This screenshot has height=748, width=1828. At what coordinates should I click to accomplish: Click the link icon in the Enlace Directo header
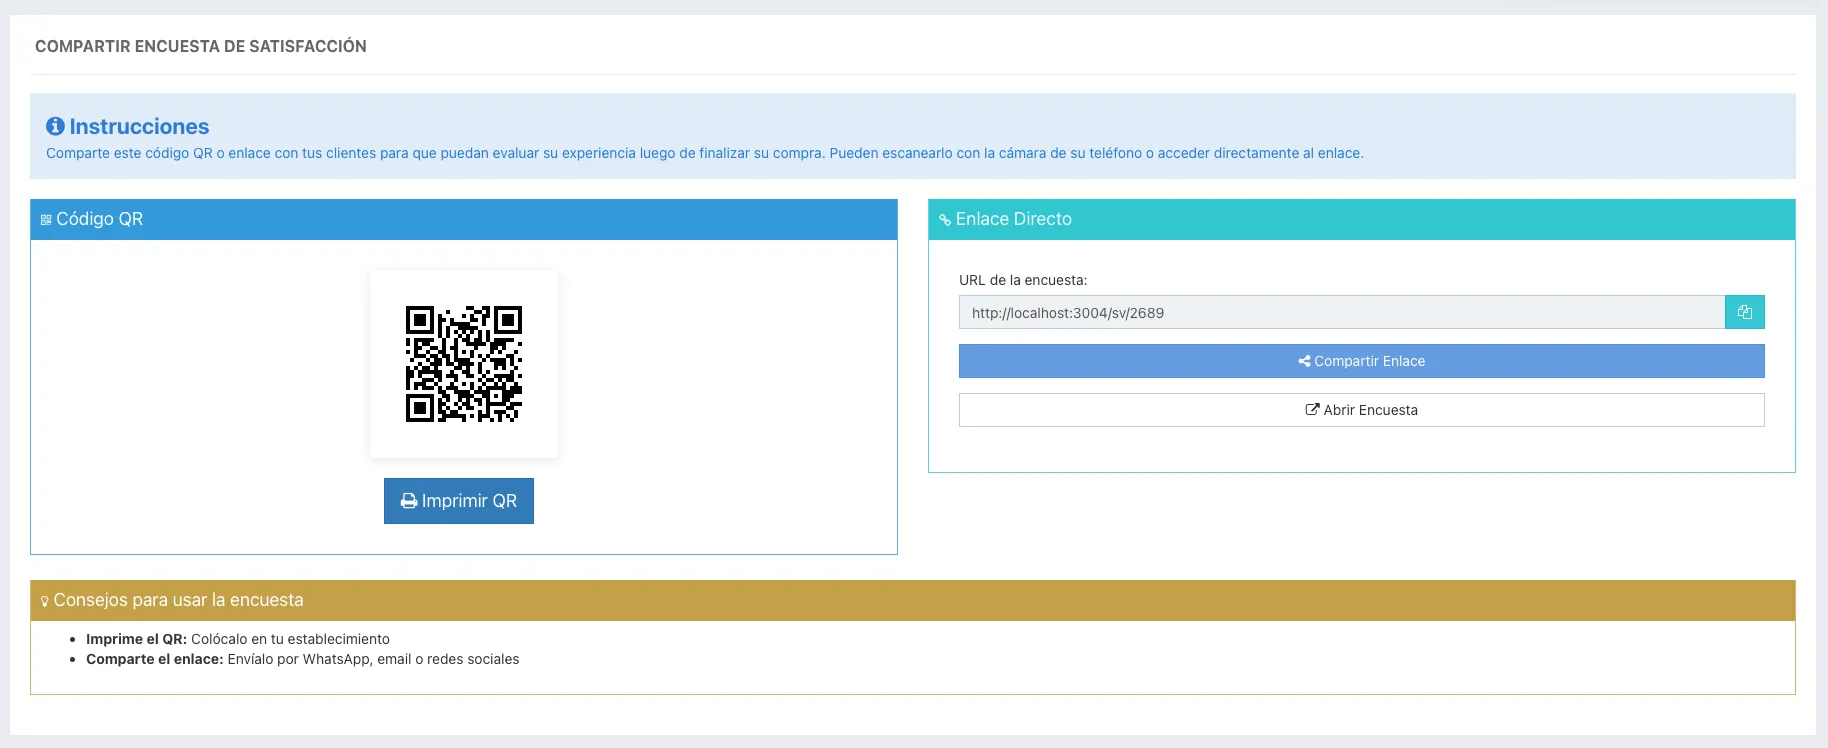pos(945,220)
